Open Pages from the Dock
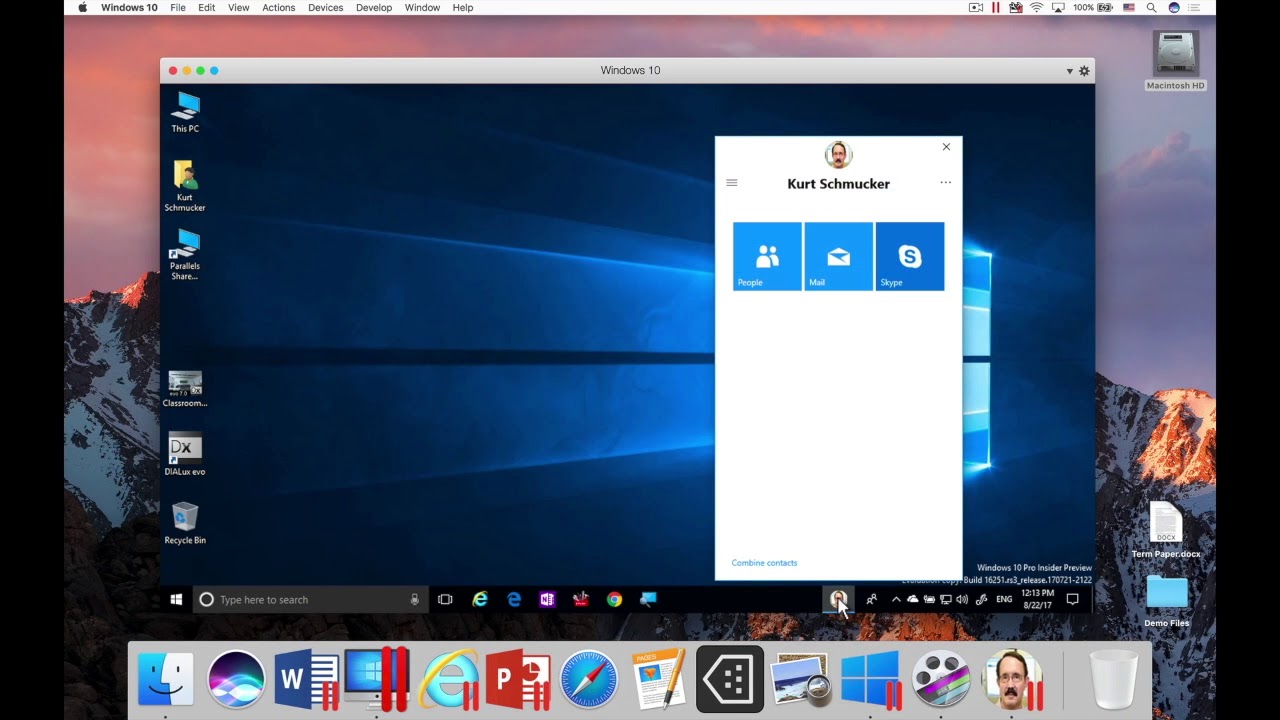Screen dimensions: 1280x720 coord(659,680)
